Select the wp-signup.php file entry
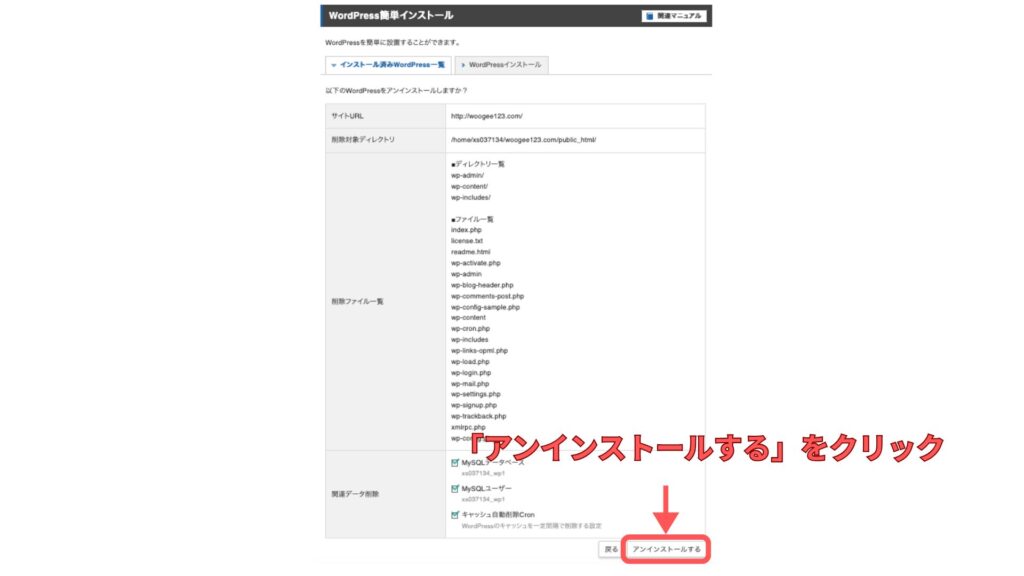This screenshot has height=576, width=1024. (x=473, y=406)
